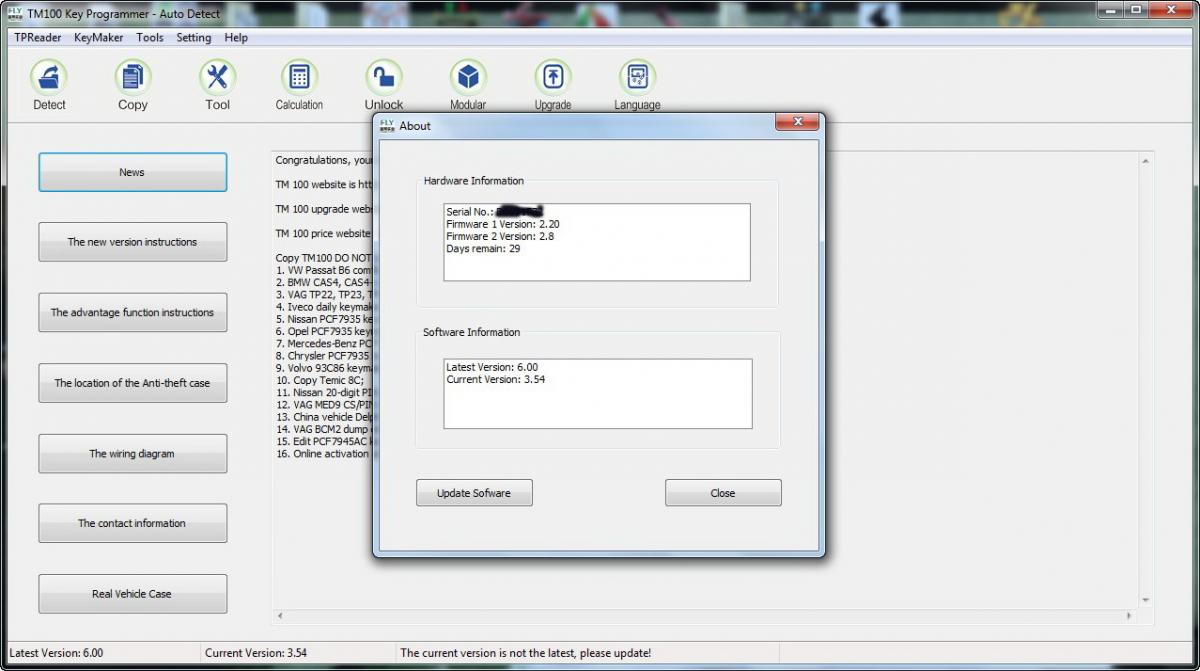
Task: Open The new version instructions
Action: (x=132, y=242)
